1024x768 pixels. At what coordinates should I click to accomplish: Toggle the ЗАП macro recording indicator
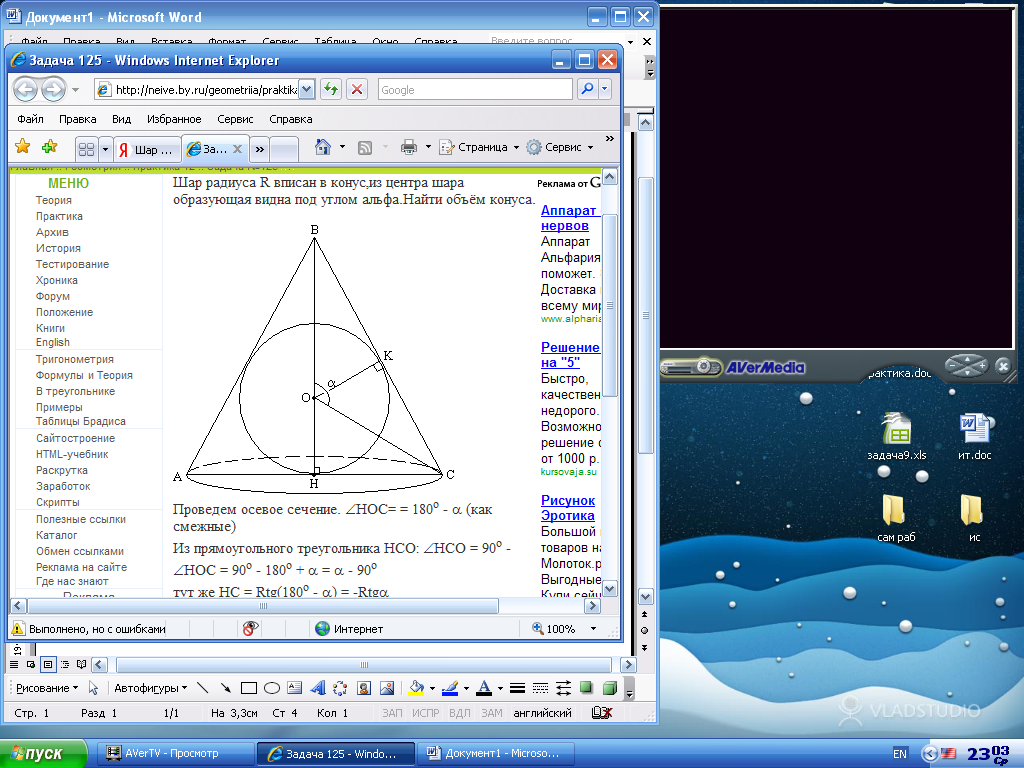click(392, 713)
